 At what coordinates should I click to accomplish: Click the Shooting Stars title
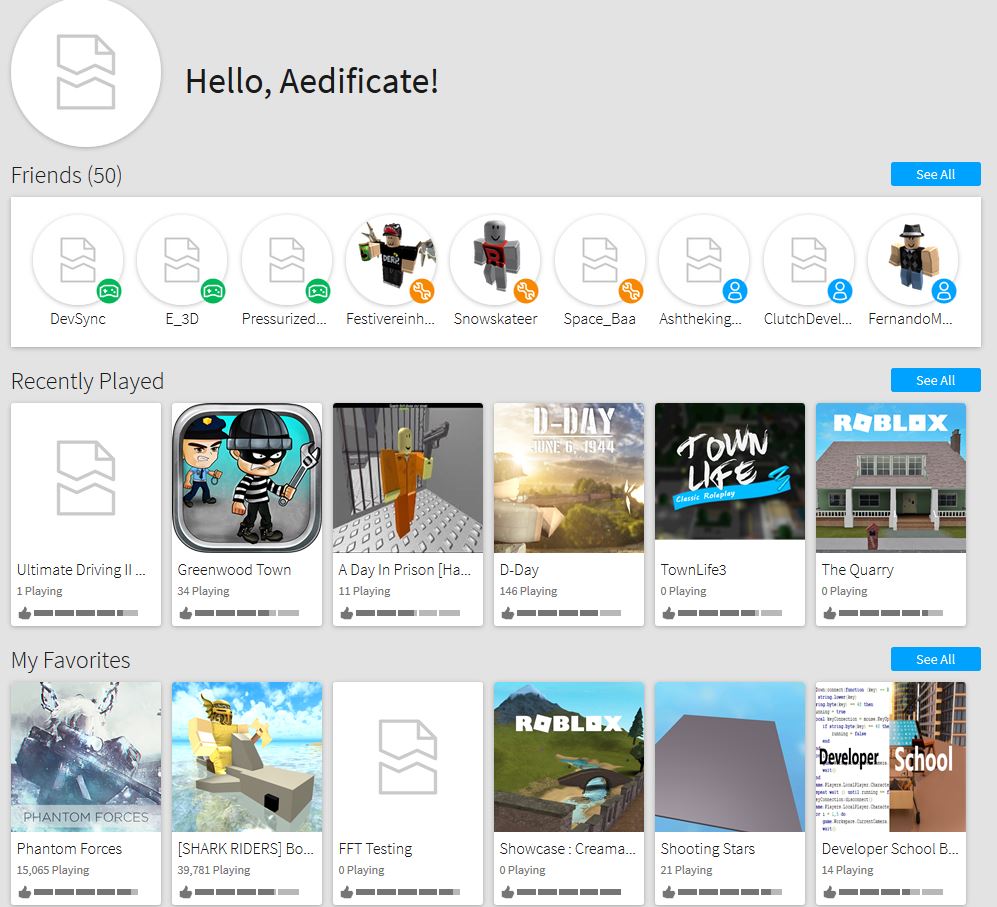pyautogui.click(x=708, y=849)
